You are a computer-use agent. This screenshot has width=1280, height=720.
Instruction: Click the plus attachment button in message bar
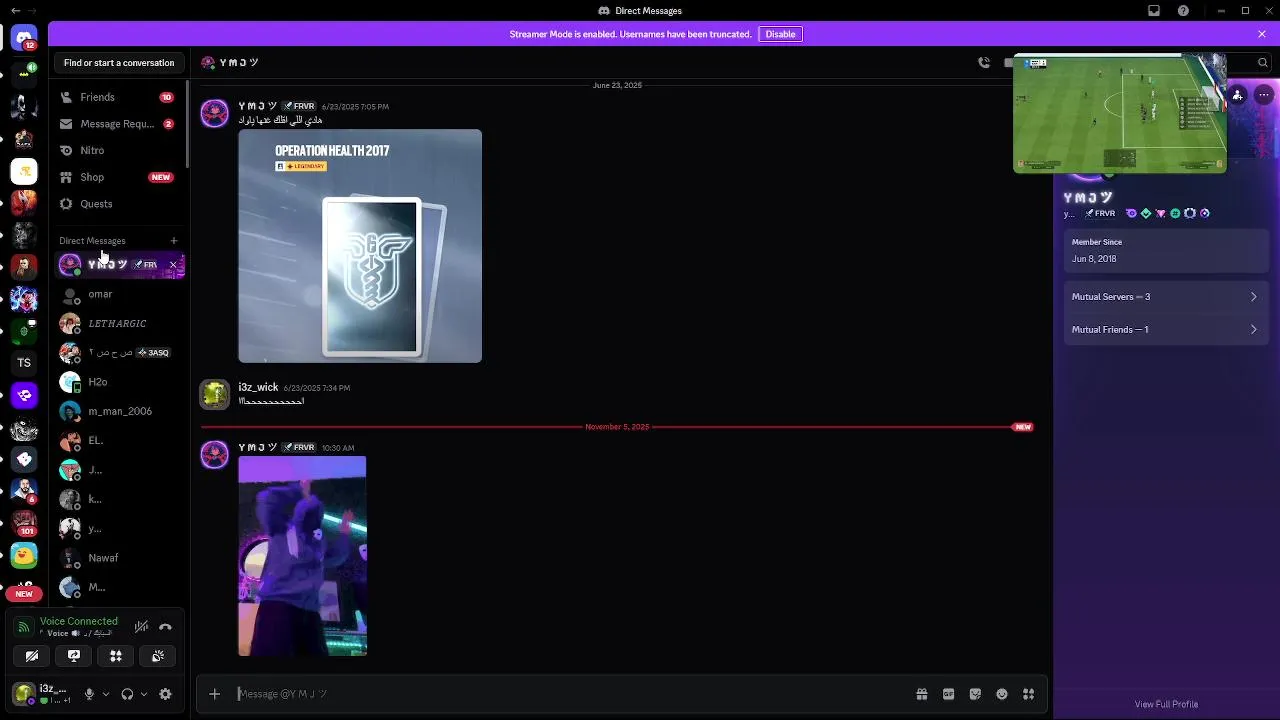214,694
